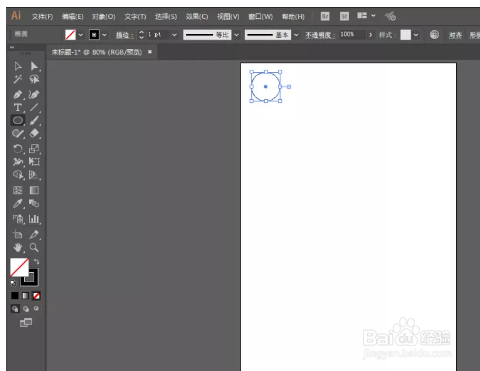
Task: Select the Artboard tool
Action: pyautogui.click(x=18, y=234)
